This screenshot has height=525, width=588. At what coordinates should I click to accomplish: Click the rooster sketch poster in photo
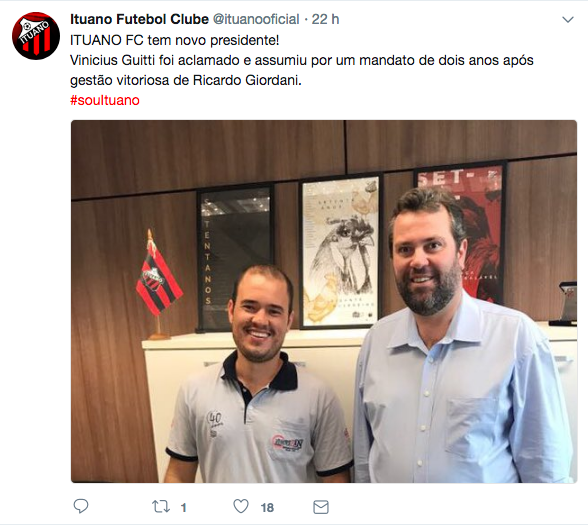(x=340, y=252)
